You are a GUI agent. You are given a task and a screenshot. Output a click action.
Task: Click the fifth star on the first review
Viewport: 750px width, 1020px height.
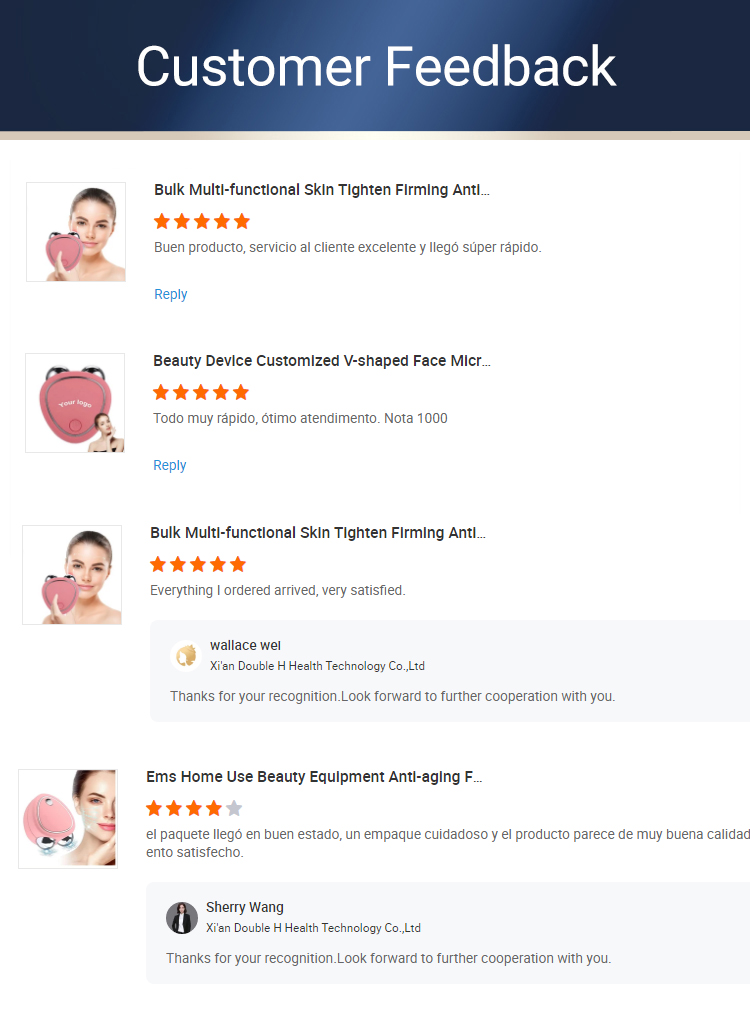[241, 221]
